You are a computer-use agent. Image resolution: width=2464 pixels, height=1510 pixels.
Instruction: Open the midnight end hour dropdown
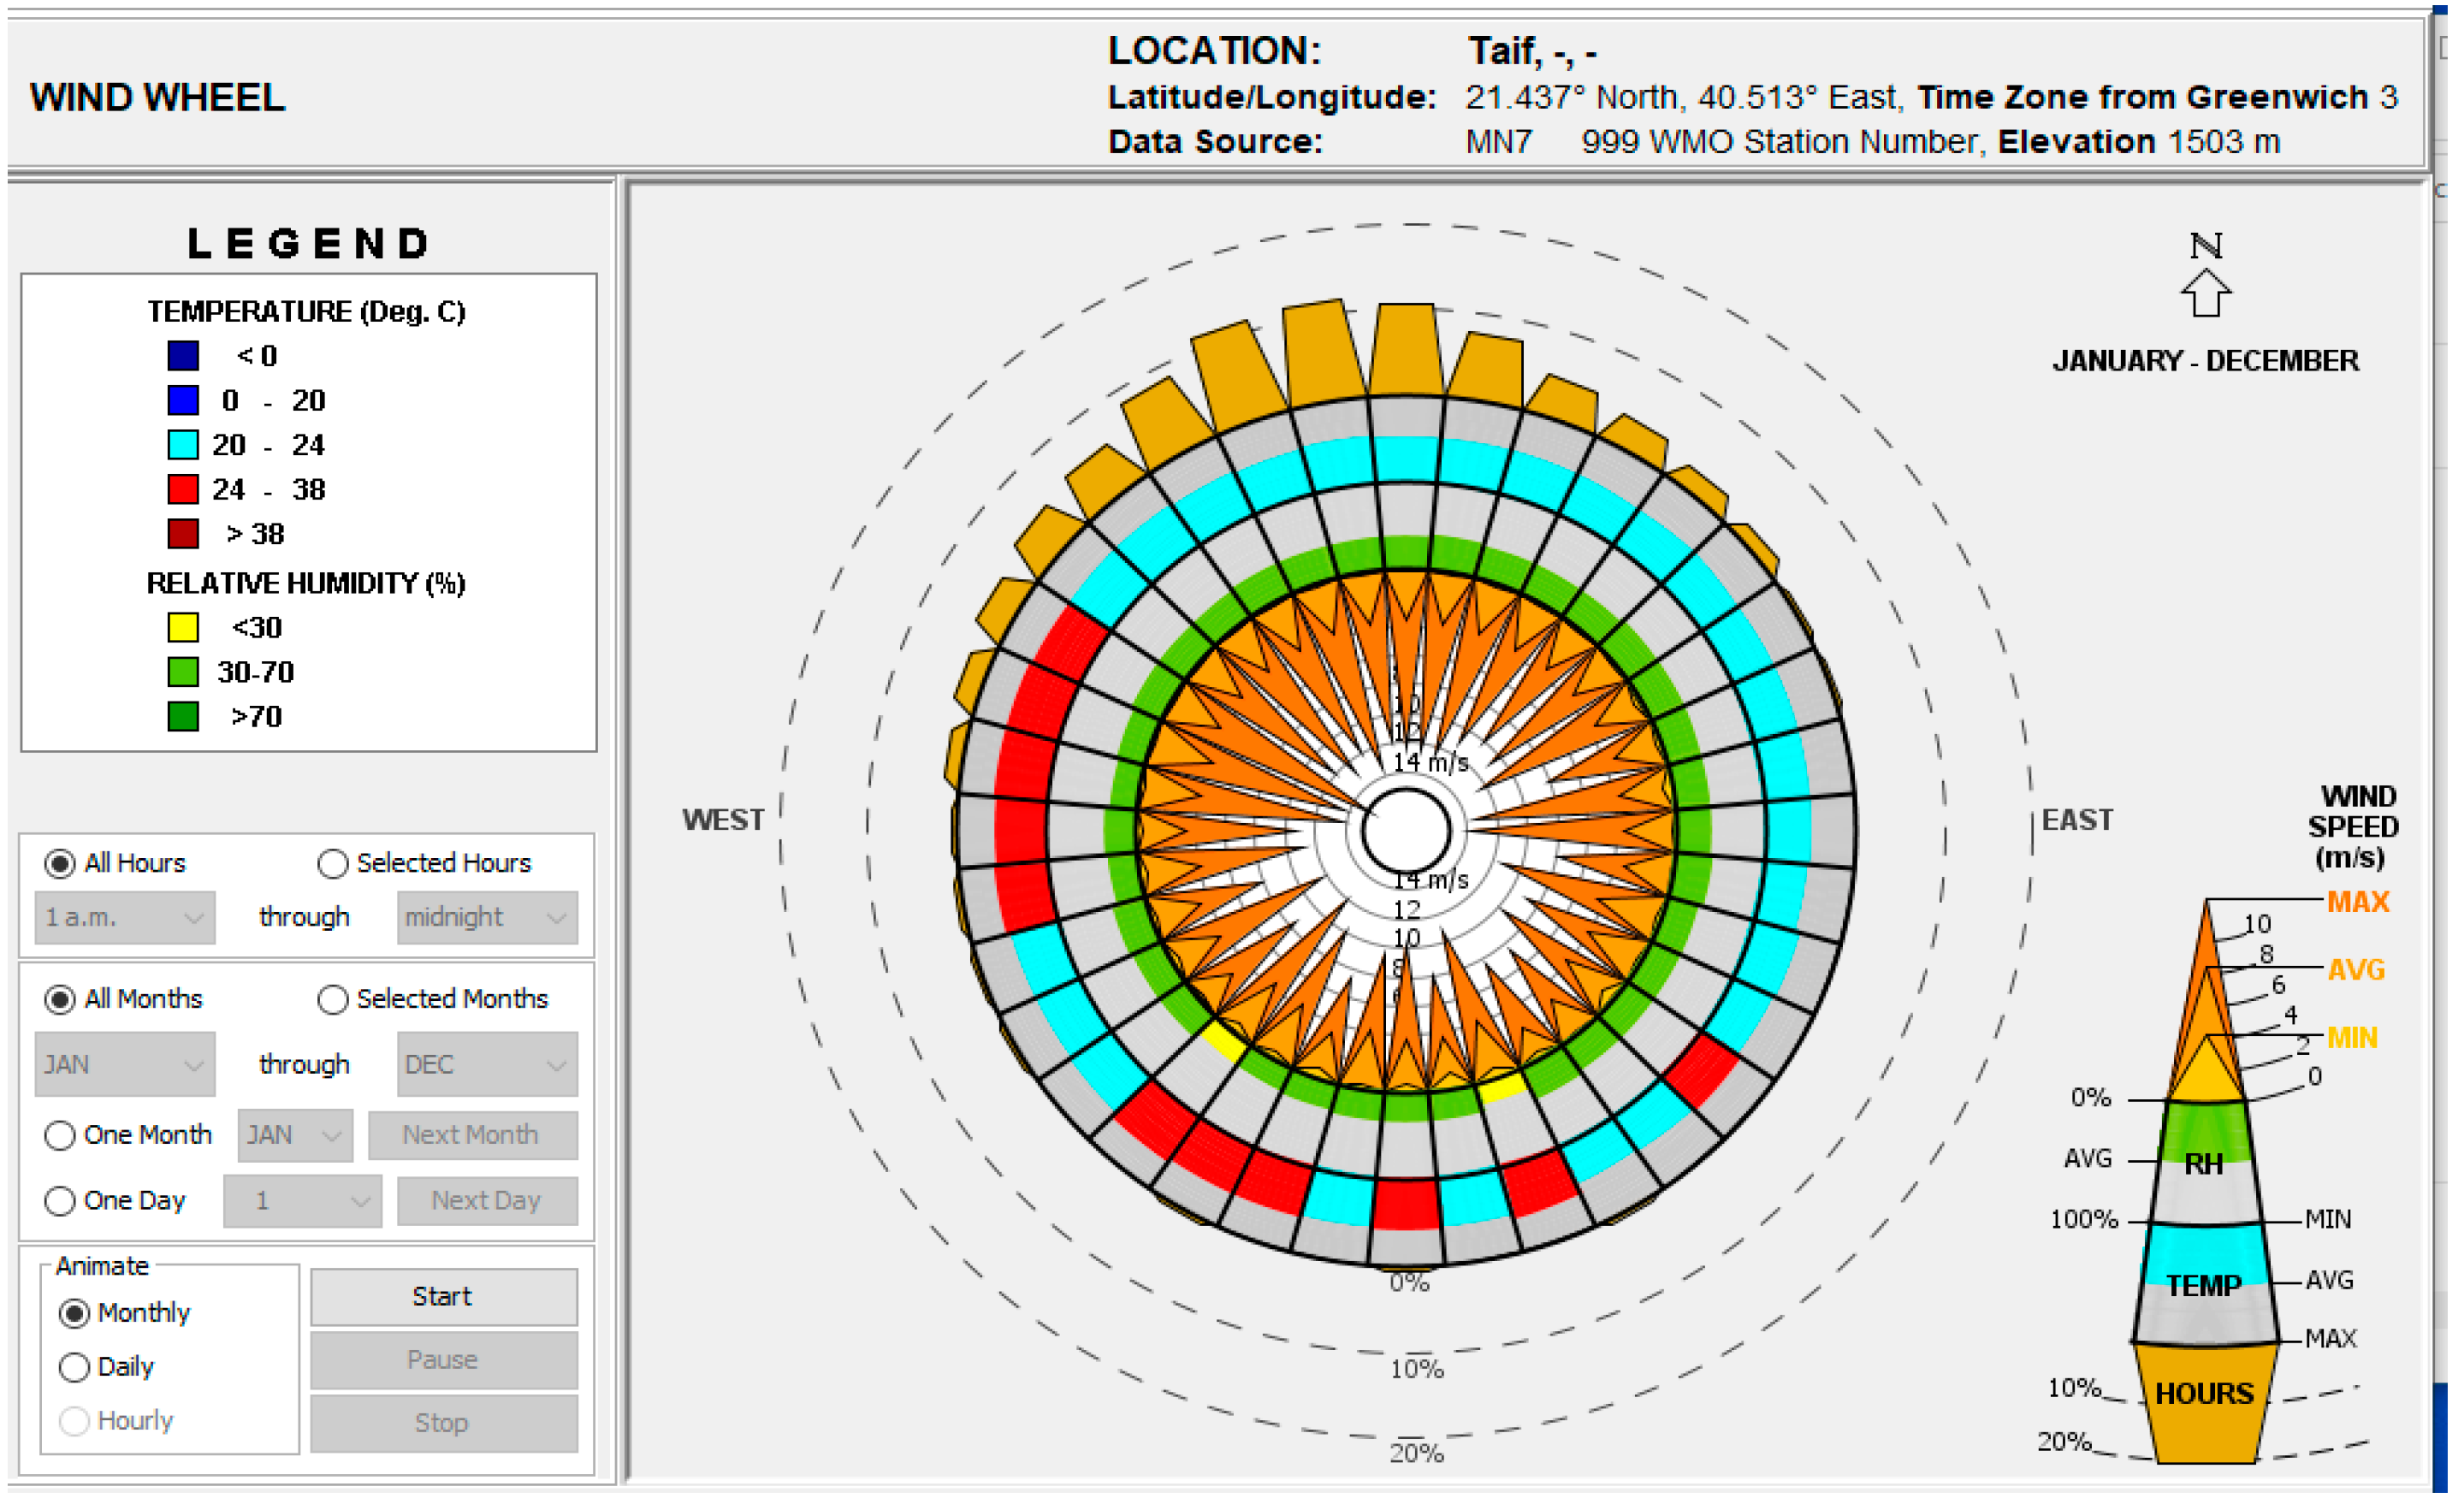487,918
